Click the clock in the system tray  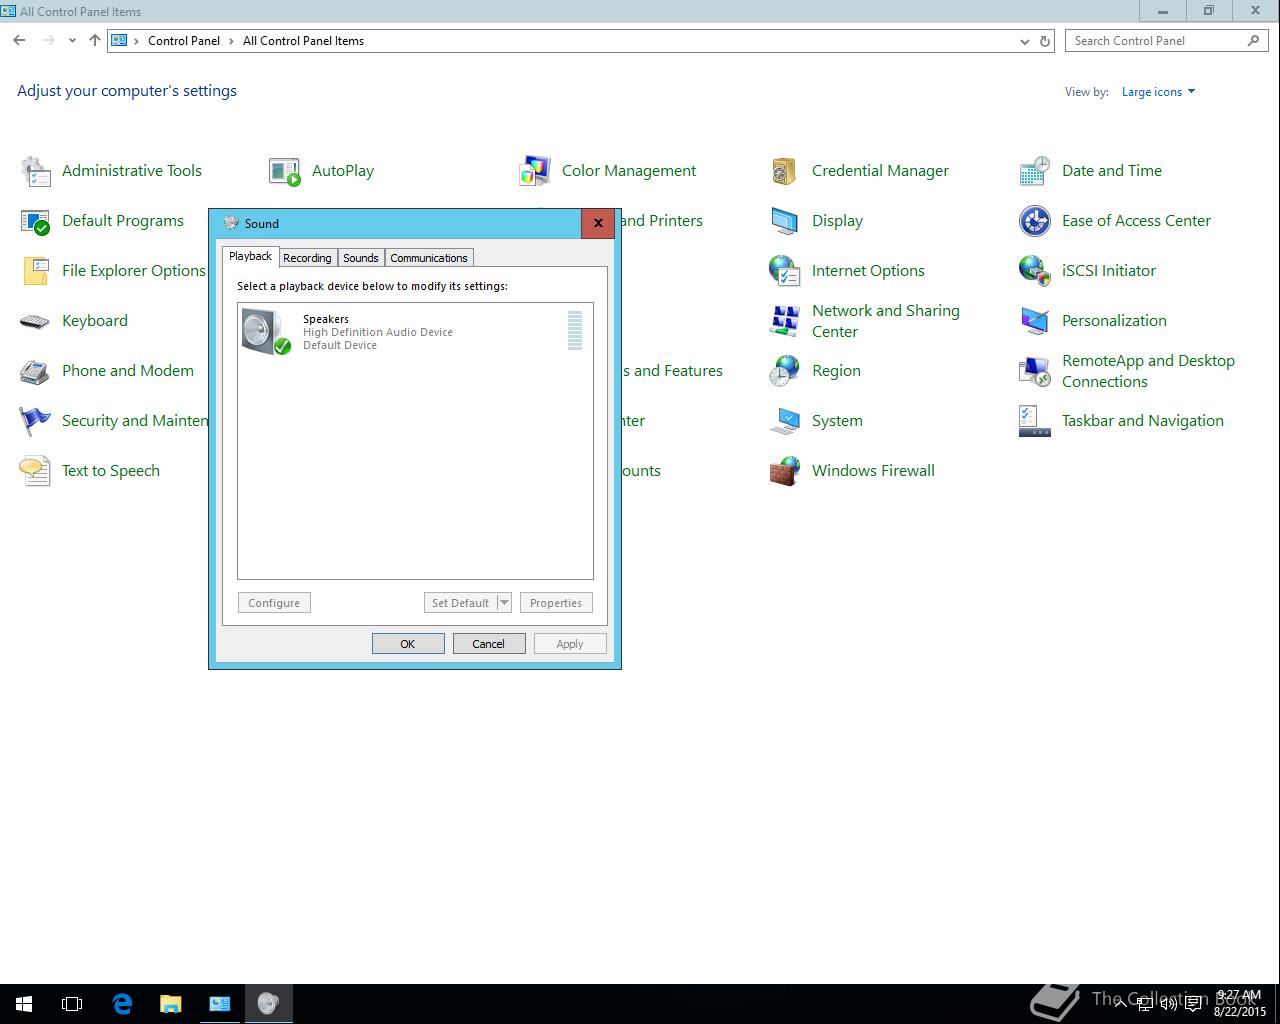tap(1240, 1004)
